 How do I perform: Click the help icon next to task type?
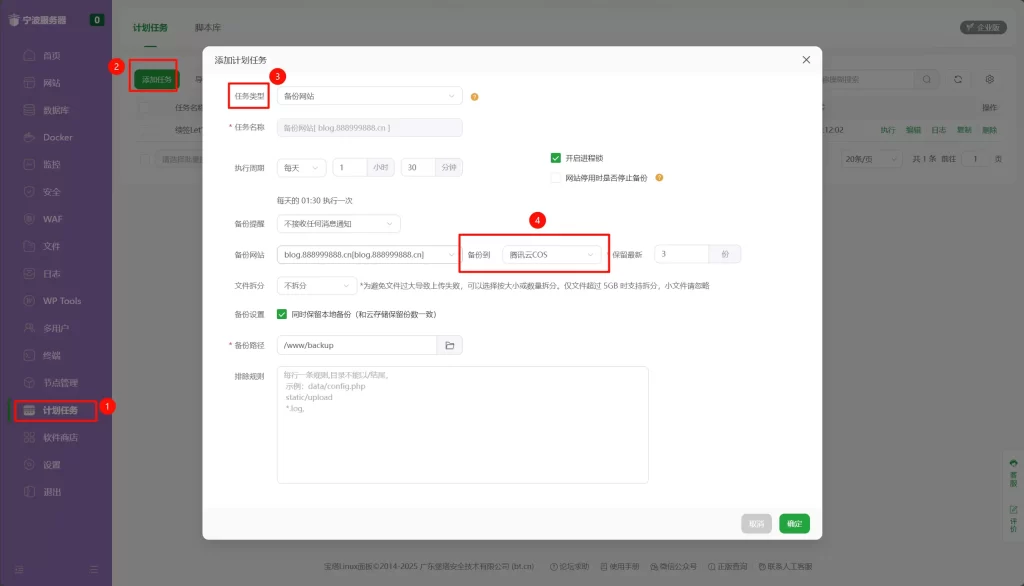click(x=474, y=97)
